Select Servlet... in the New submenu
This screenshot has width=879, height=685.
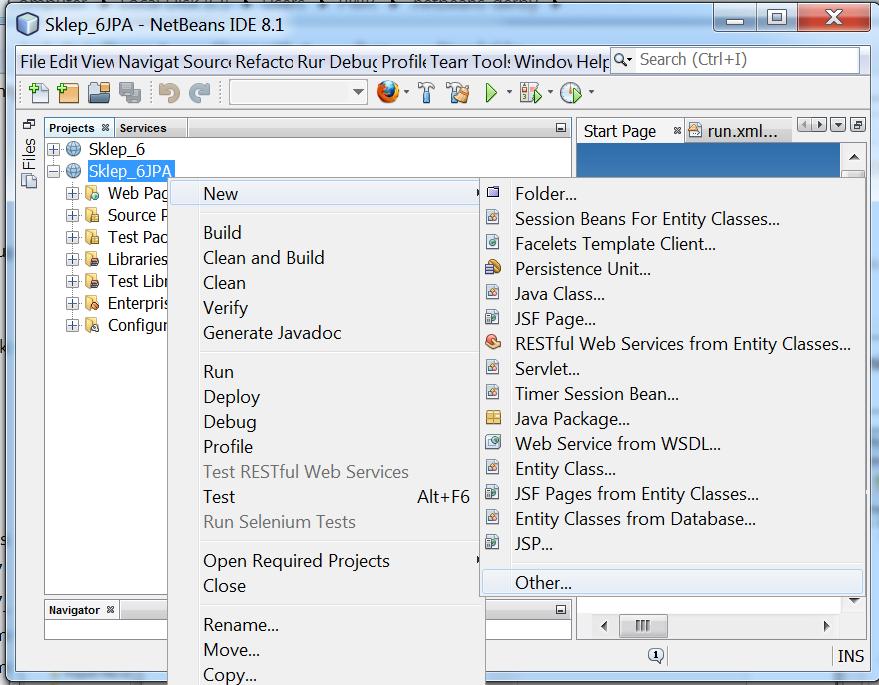[547, 369]
